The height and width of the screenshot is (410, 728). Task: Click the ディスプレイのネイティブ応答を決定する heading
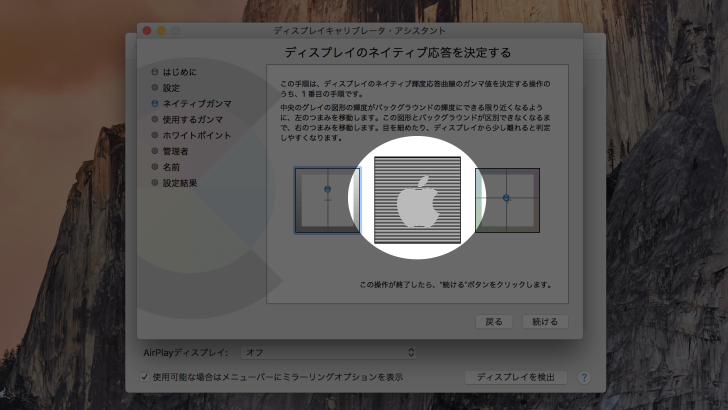397,52
